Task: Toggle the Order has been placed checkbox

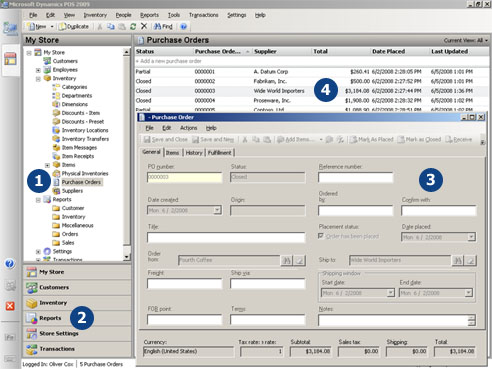Action: (321, 236)
